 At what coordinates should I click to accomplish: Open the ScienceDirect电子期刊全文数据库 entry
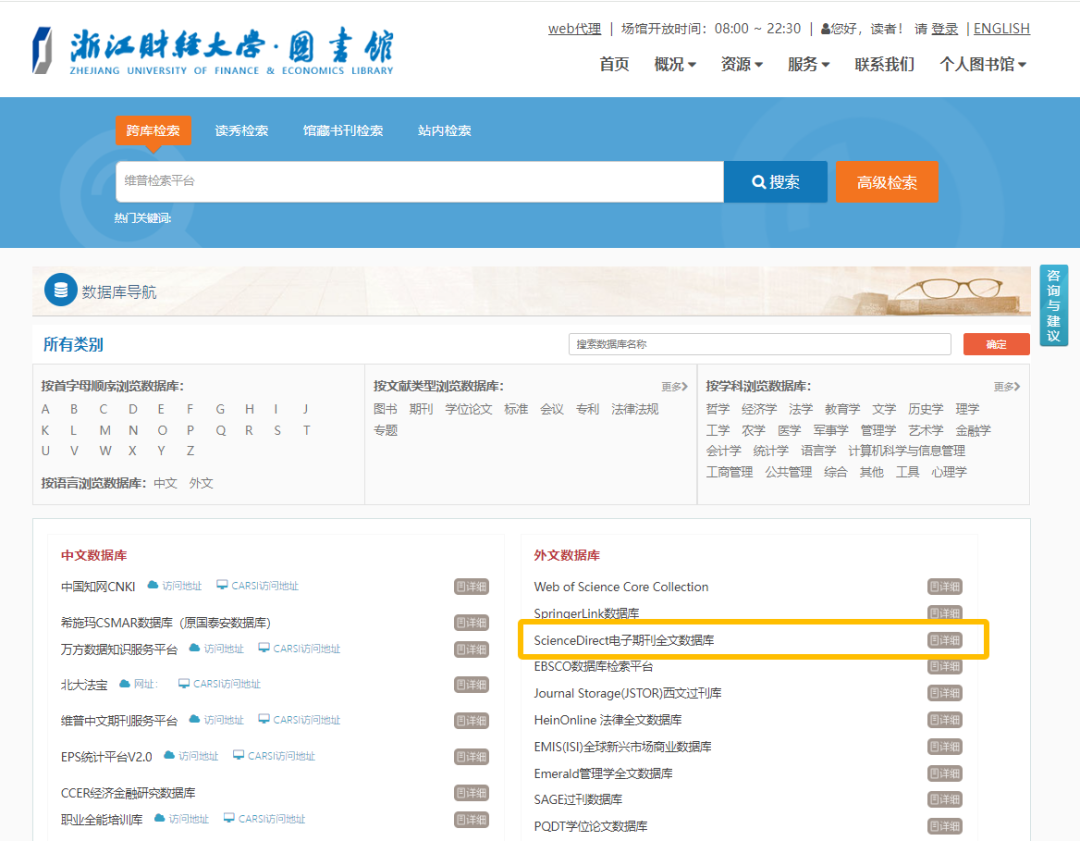(x=624, y=641)
